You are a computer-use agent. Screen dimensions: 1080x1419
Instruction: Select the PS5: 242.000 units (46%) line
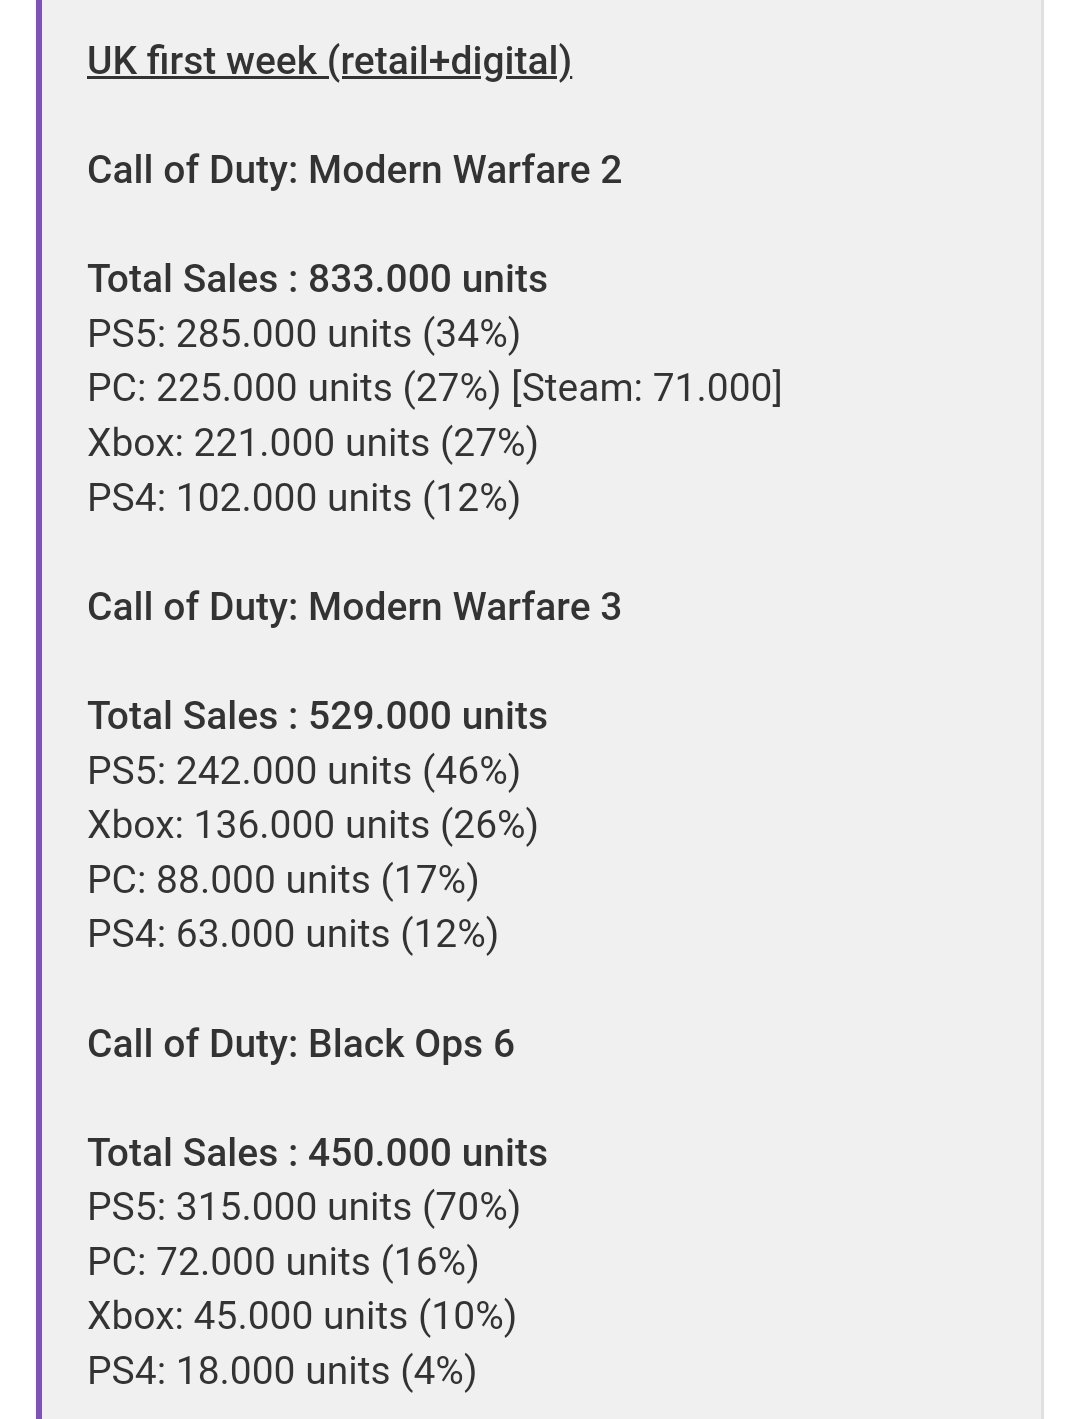point(304,771)
